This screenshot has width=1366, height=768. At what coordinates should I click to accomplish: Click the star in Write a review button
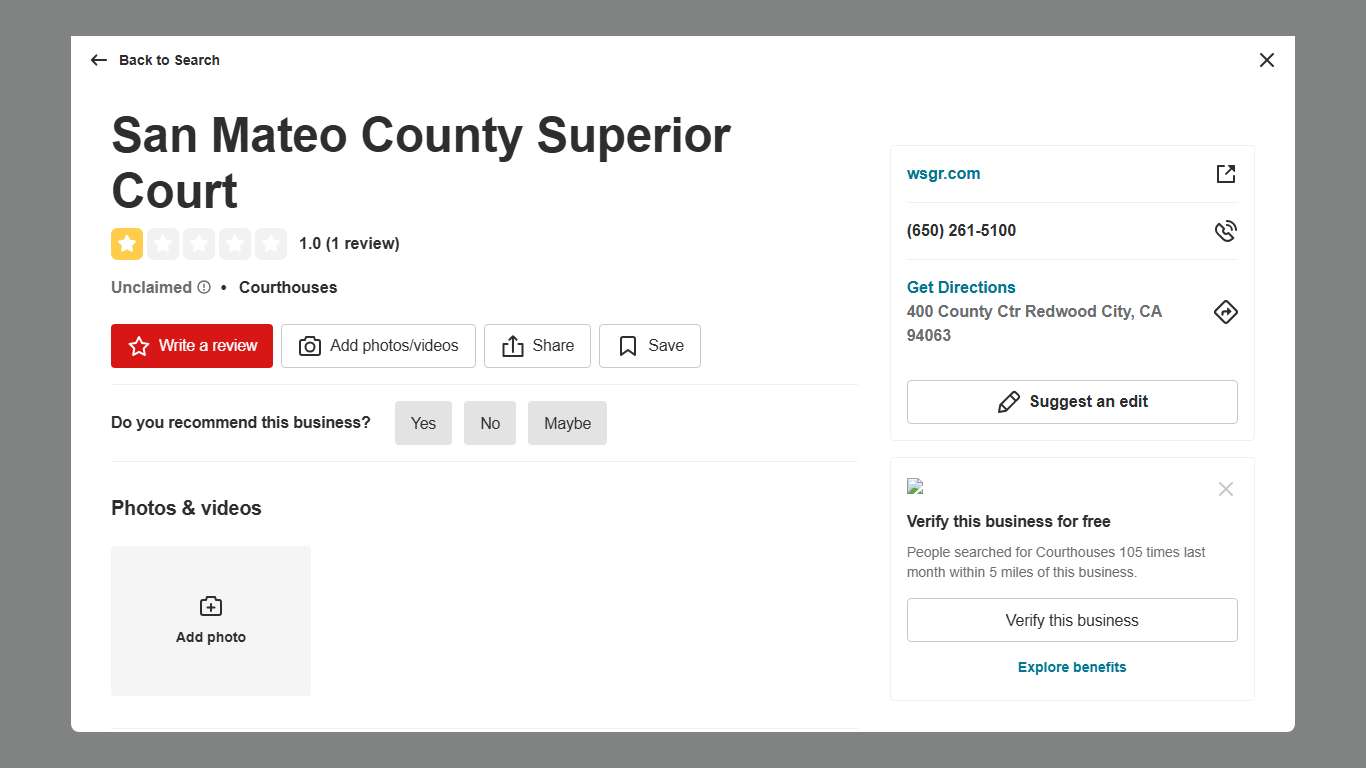[138, 345]
